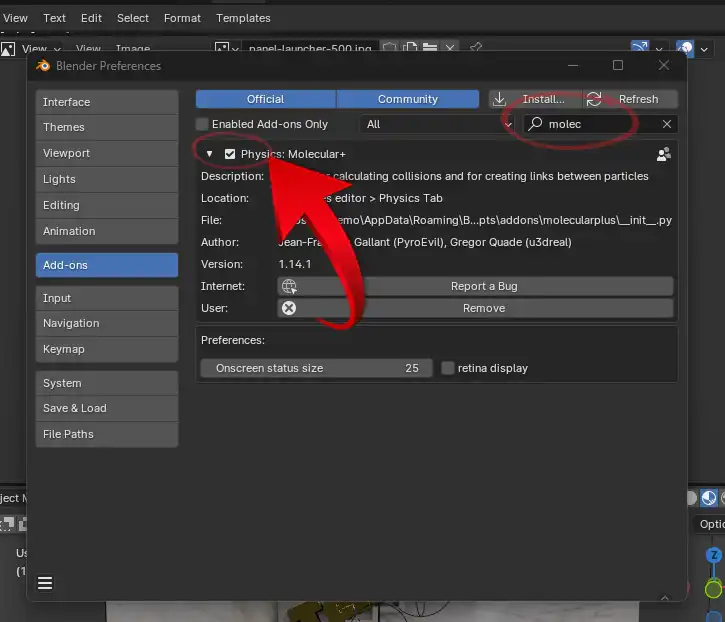Collapse the Physics: Molecular+ add-on details
725x622 pixels.
[x=209, y=154]
